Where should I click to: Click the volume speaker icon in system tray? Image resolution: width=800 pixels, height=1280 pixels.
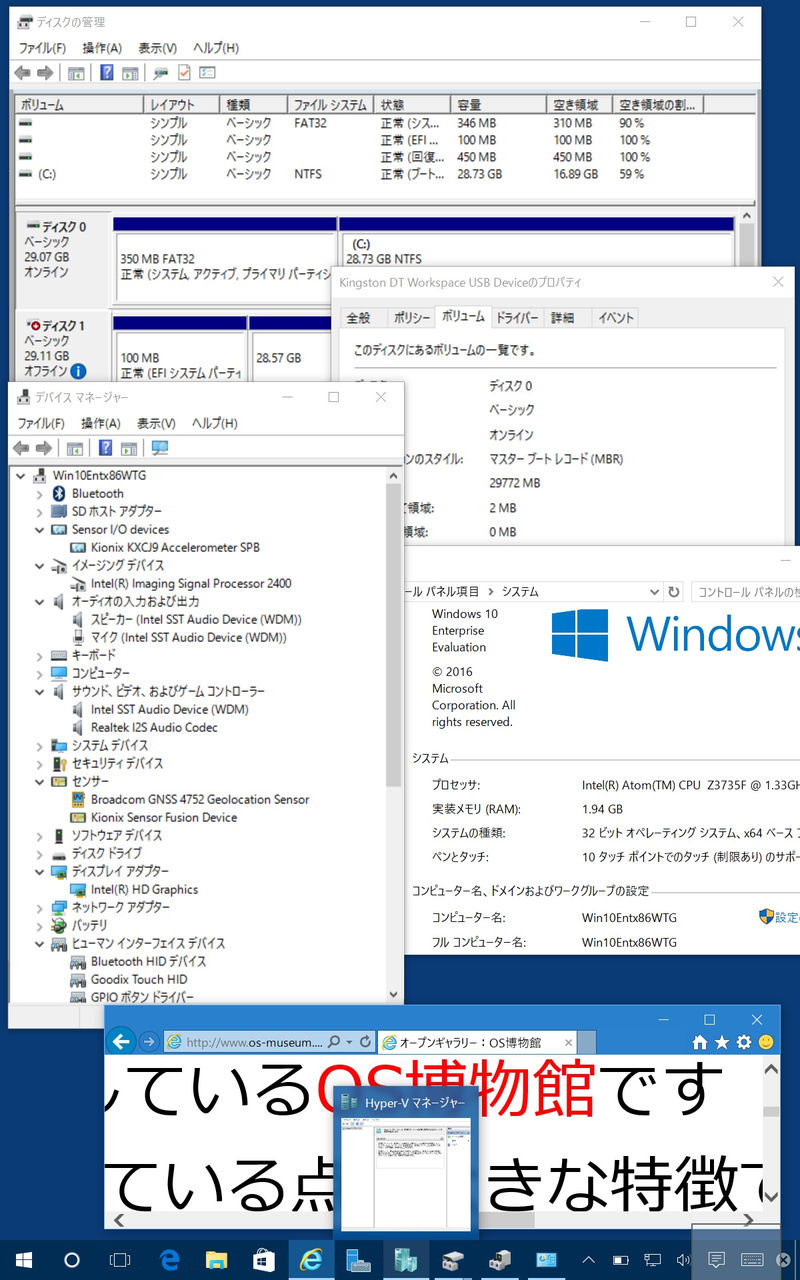[x=684, y=1260]
